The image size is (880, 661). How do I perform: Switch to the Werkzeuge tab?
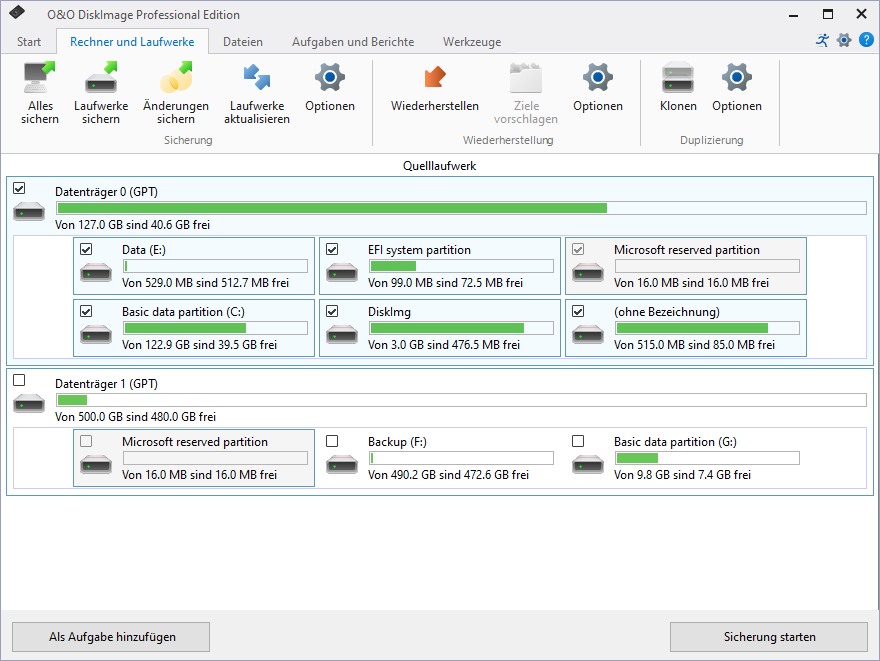471,42
